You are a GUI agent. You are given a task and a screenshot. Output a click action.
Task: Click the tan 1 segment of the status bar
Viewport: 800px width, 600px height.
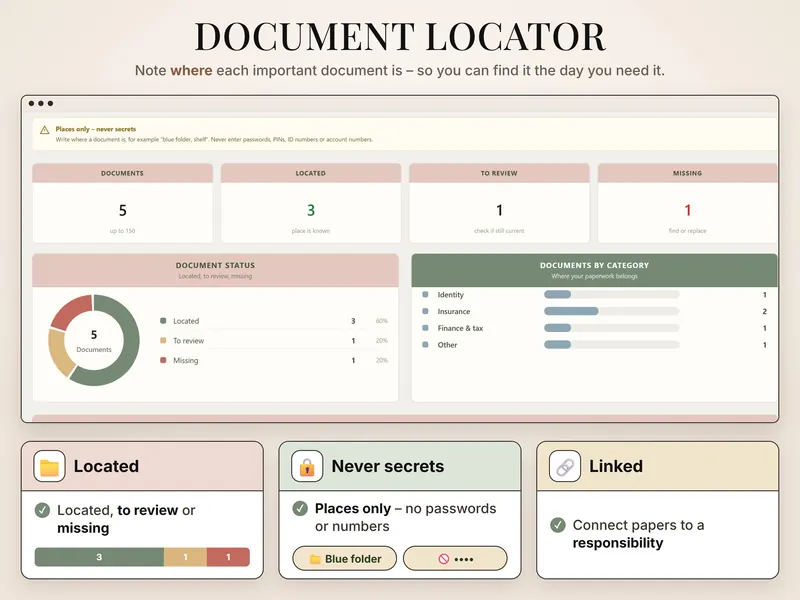click(x=185, y=557)
